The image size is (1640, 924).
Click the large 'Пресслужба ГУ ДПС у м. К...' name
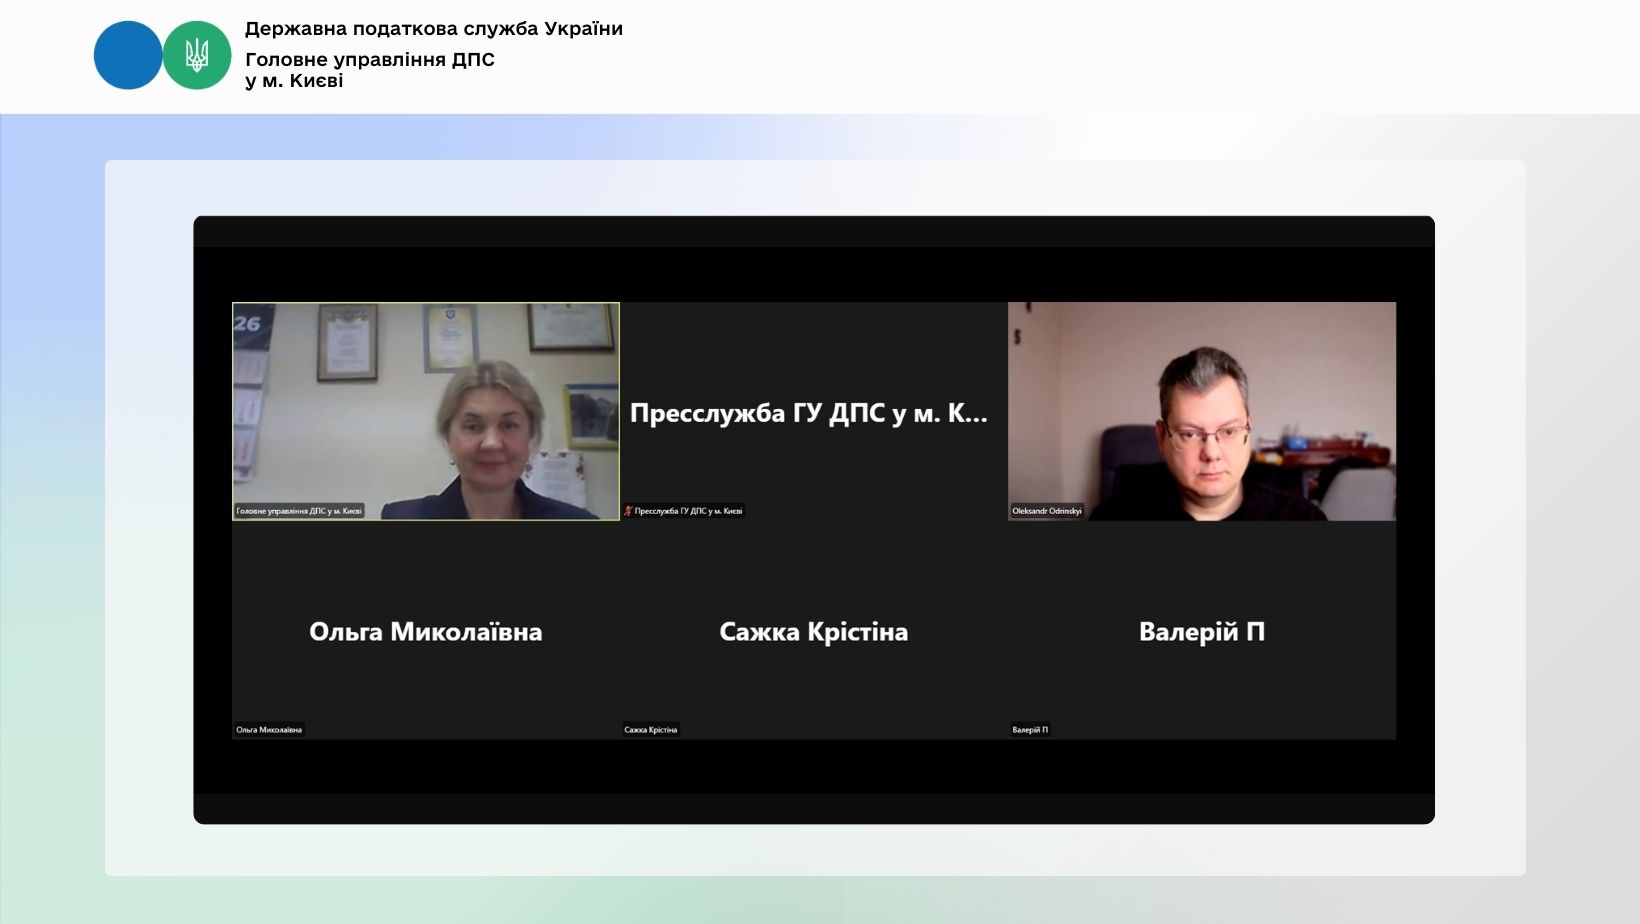[x=808, y=413]
